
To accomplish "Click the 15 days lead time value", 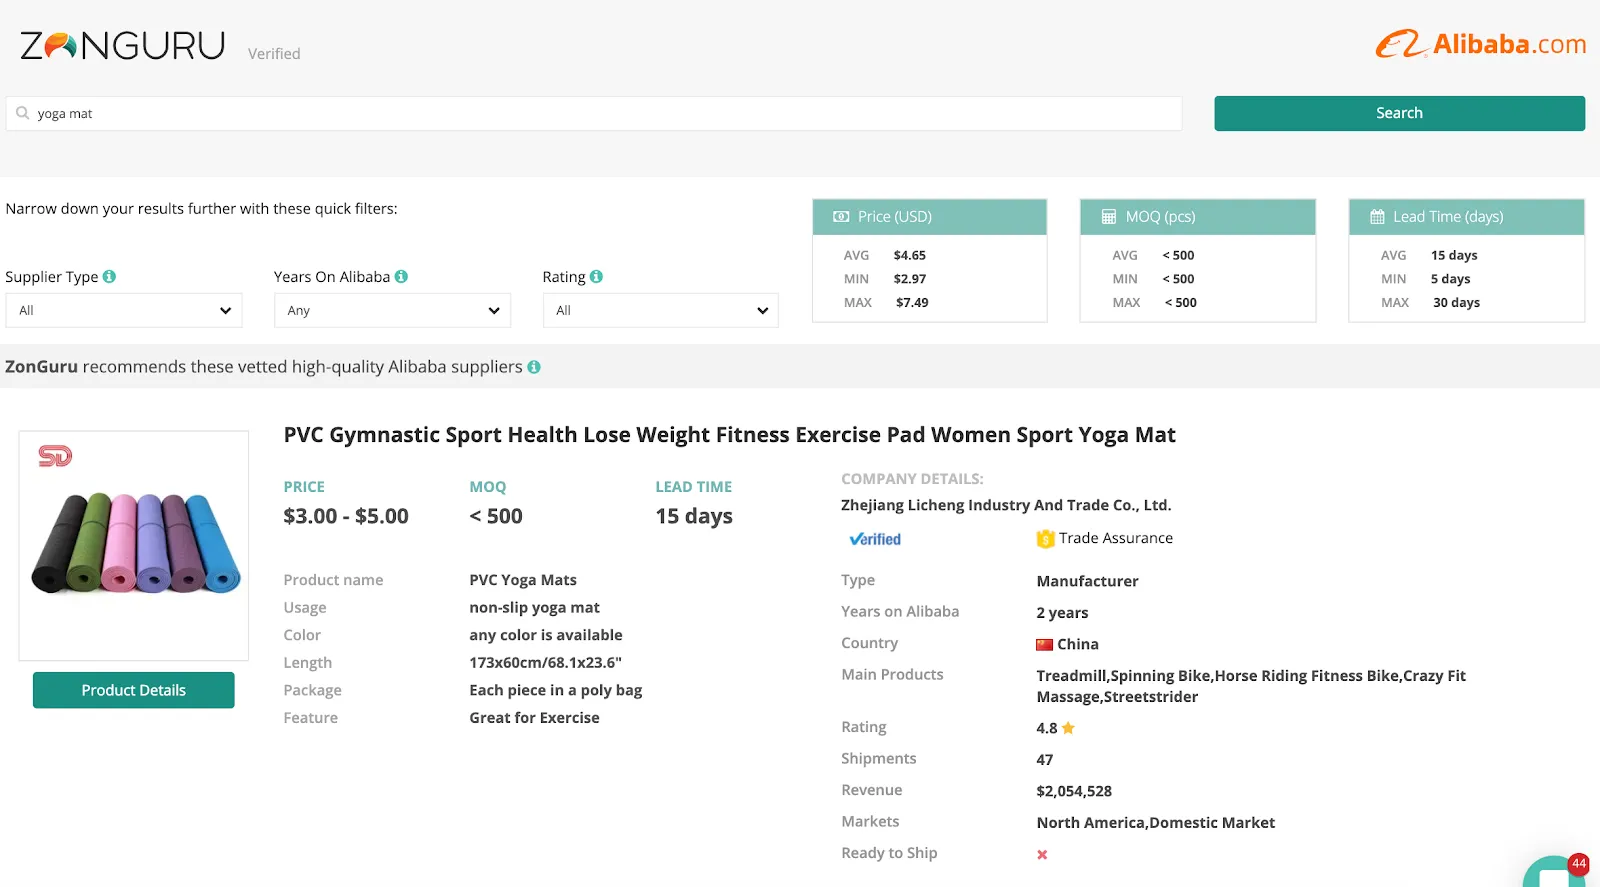I will pos(694,516).
